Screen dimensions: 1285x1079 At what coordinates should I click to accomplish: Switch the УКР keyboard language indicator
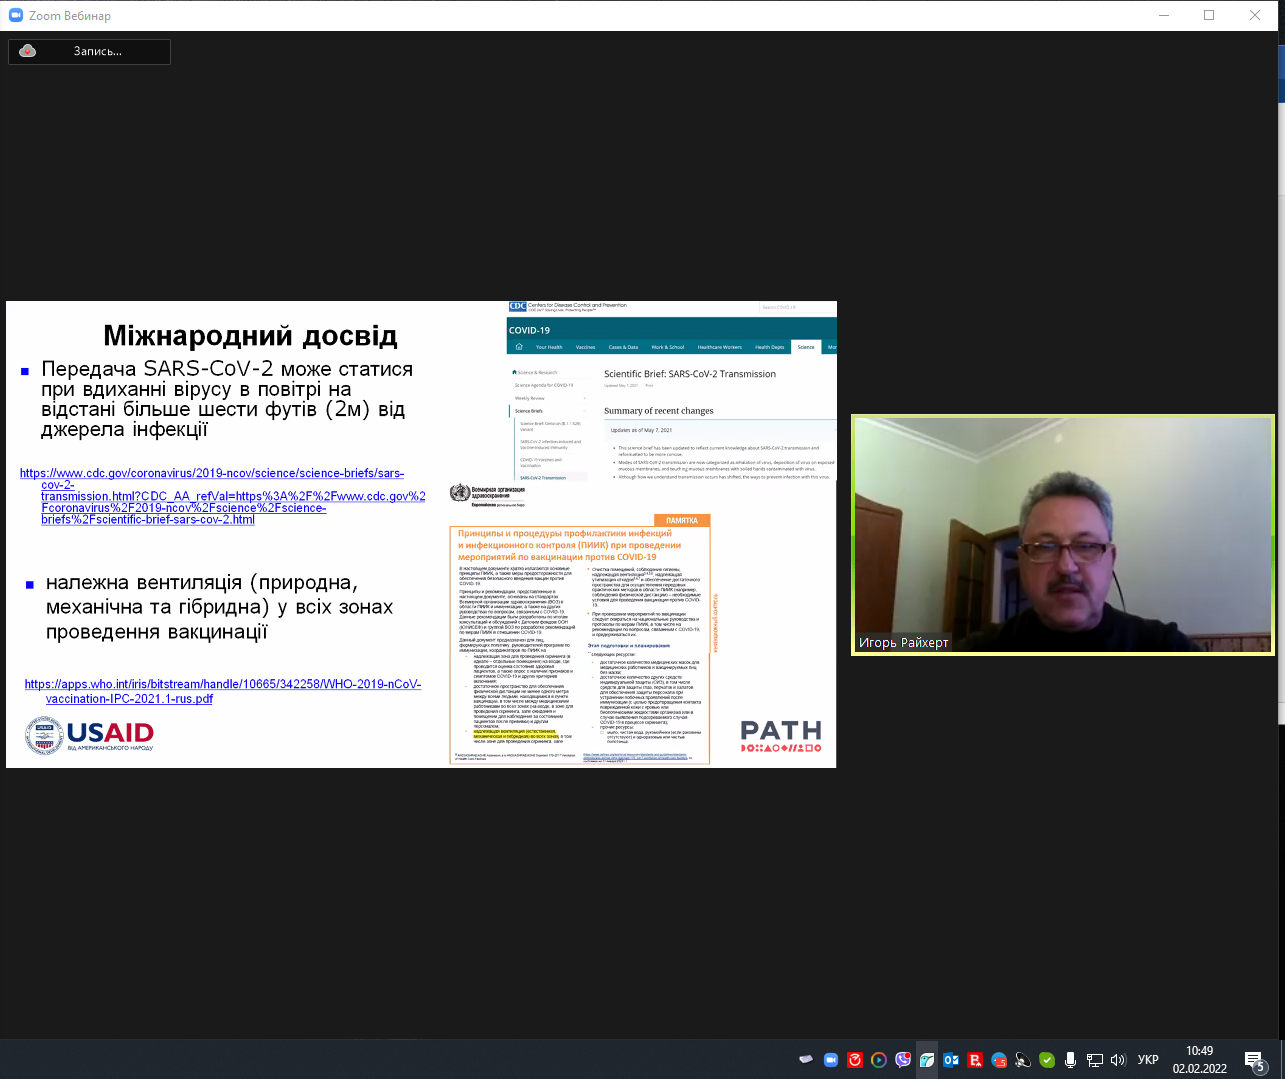(x=1148, y=1060)
